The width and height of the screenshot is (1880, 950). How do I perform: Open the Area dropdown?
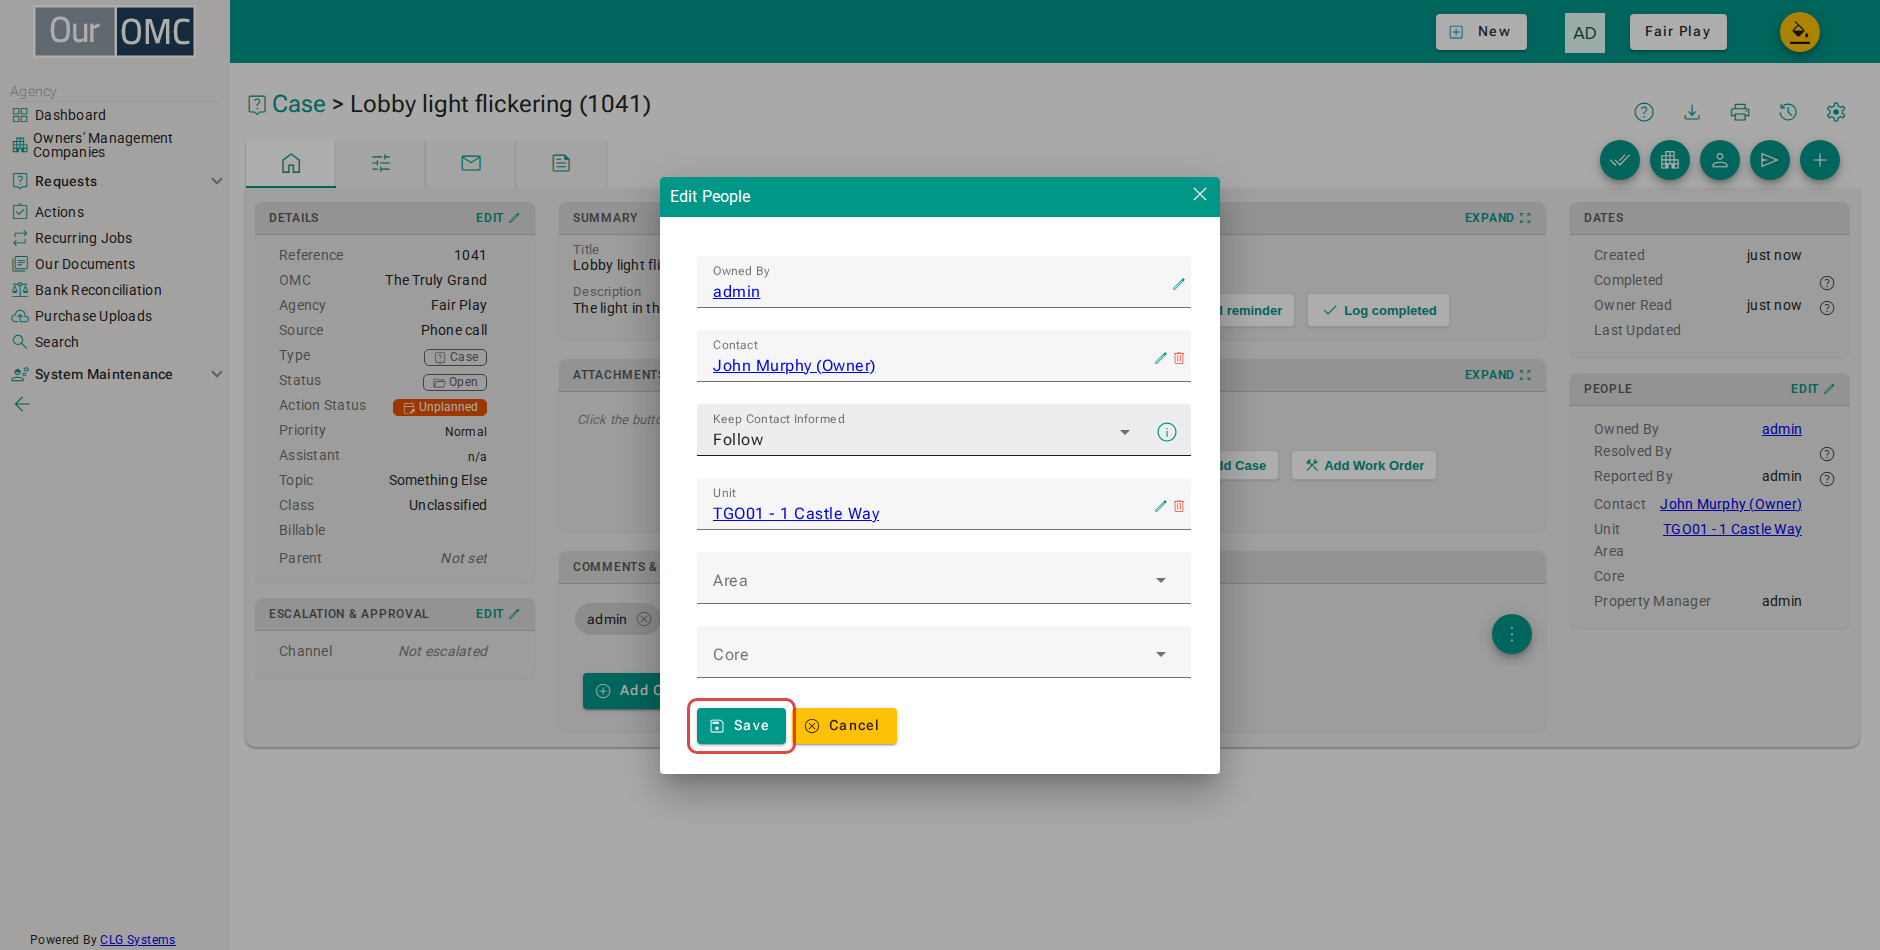(943, 579)
